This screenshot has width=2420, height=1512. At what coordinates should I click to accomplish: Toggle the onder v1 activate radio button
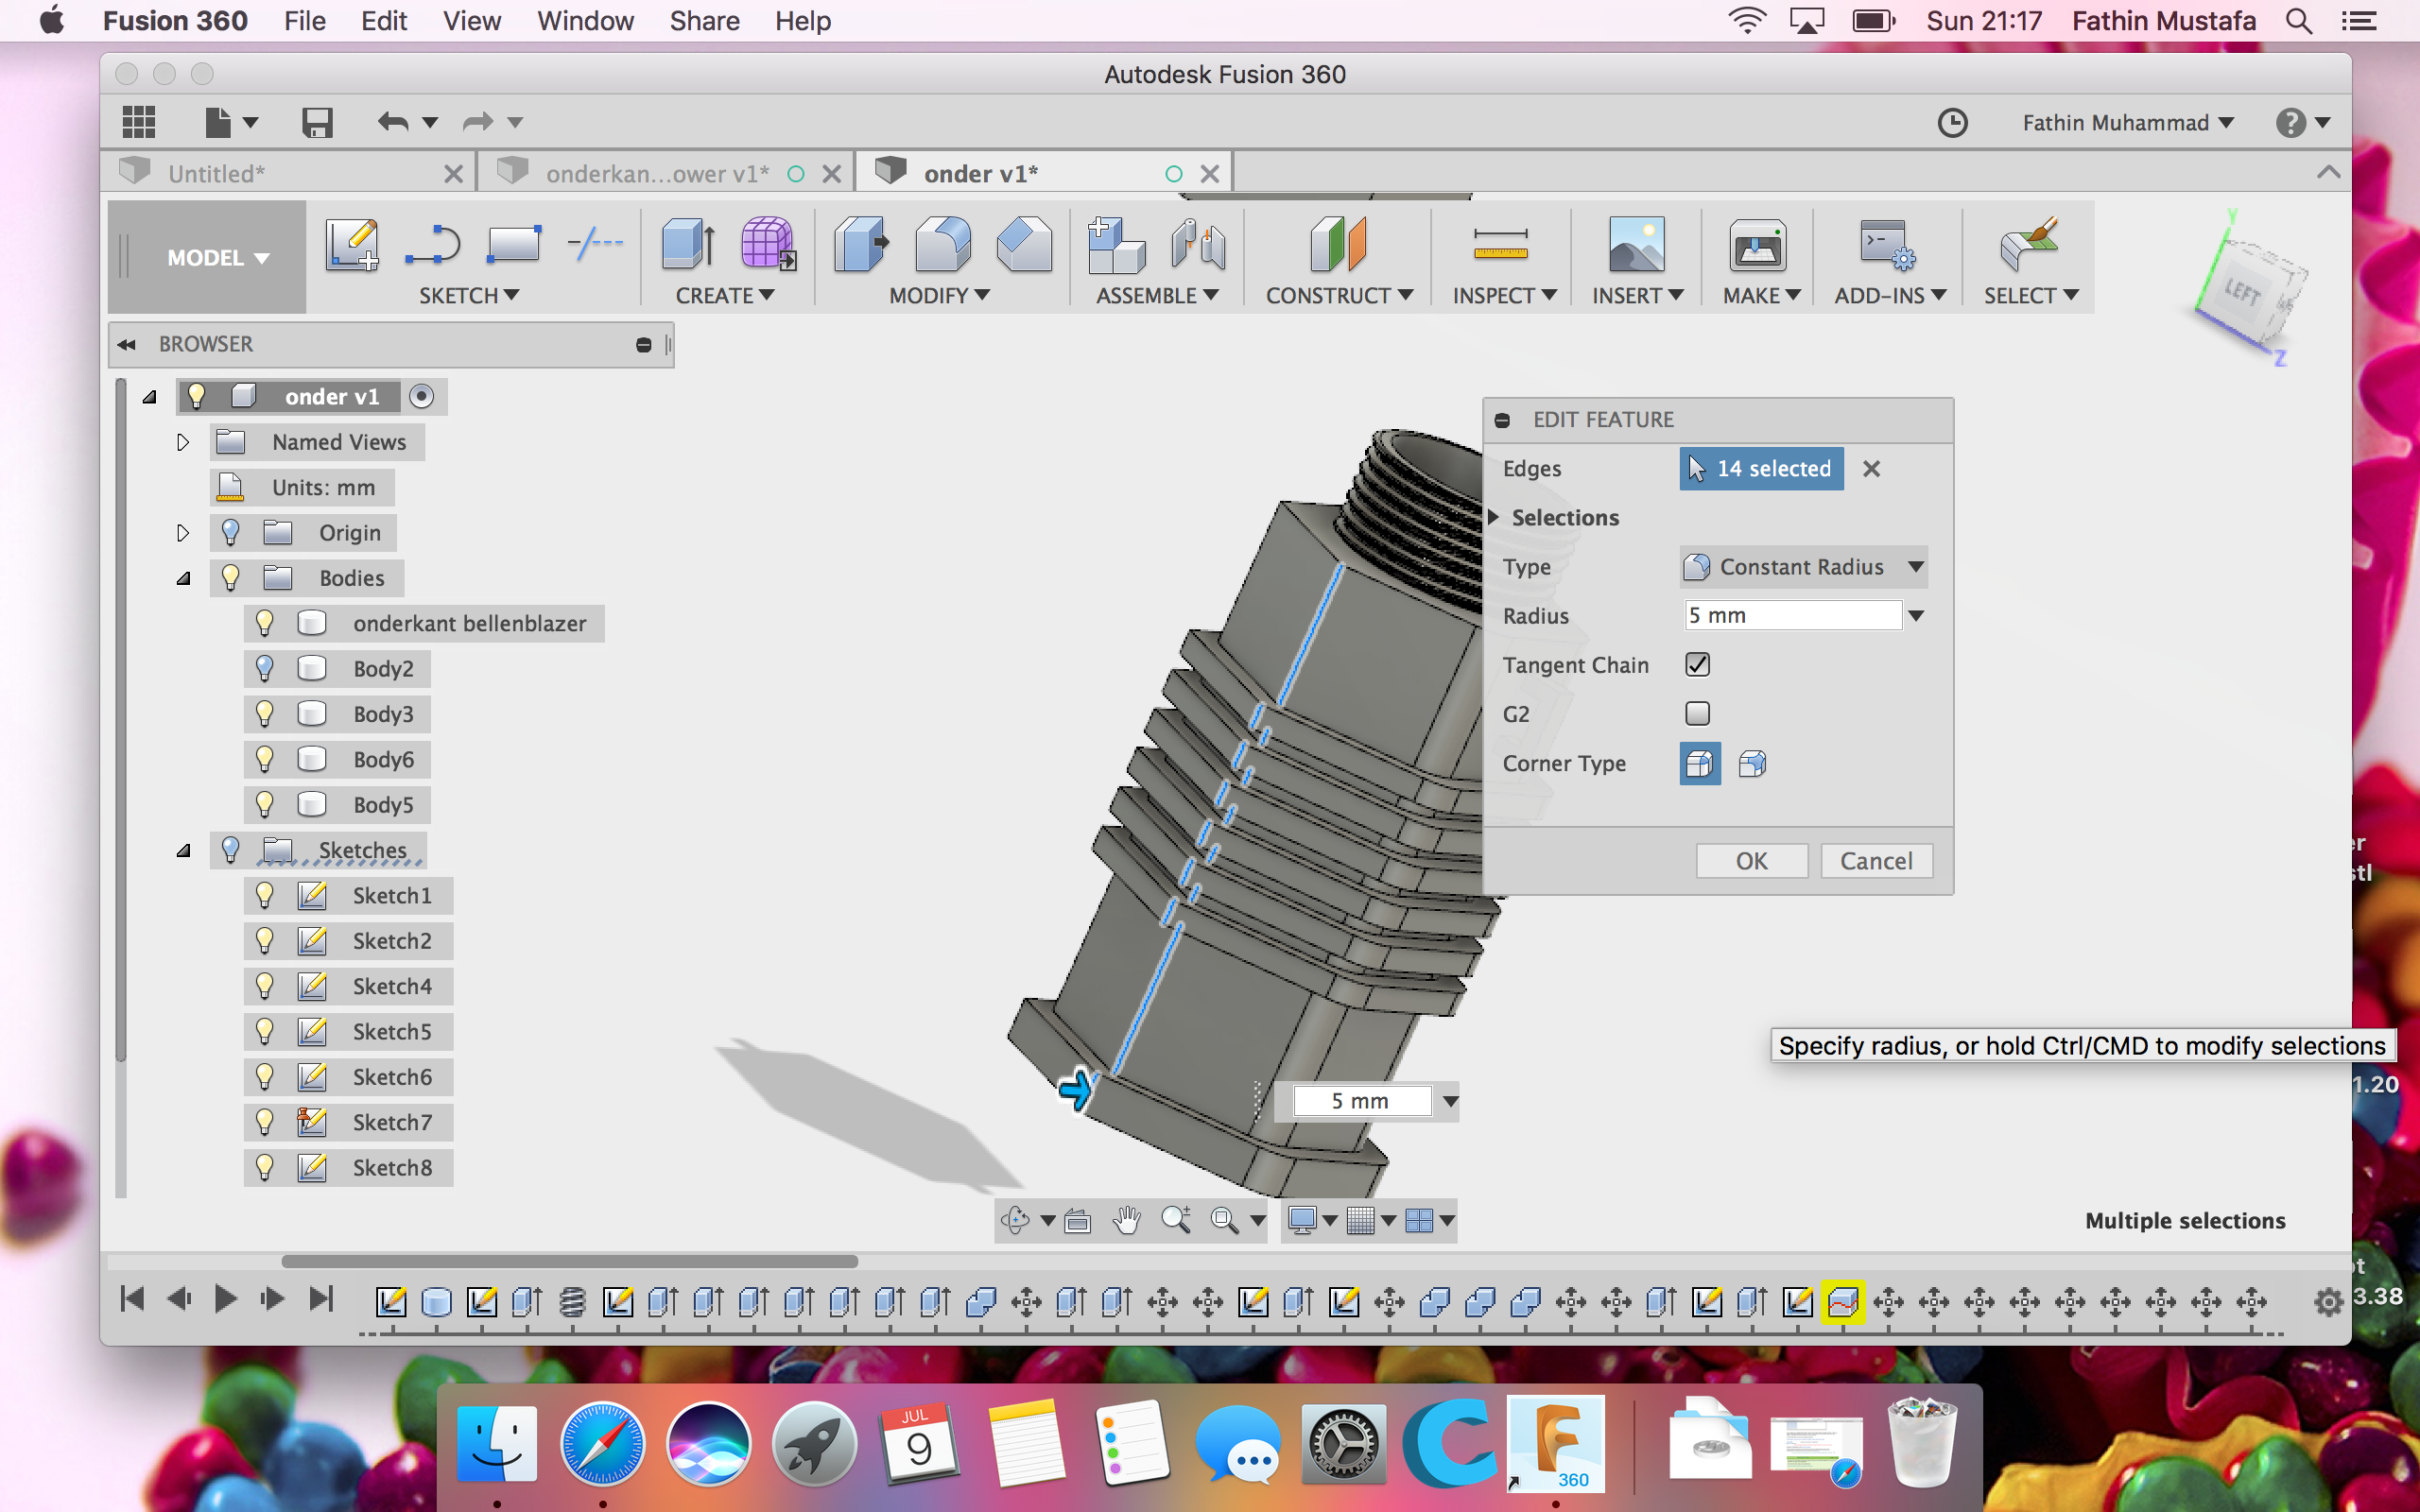coord(421,397)
